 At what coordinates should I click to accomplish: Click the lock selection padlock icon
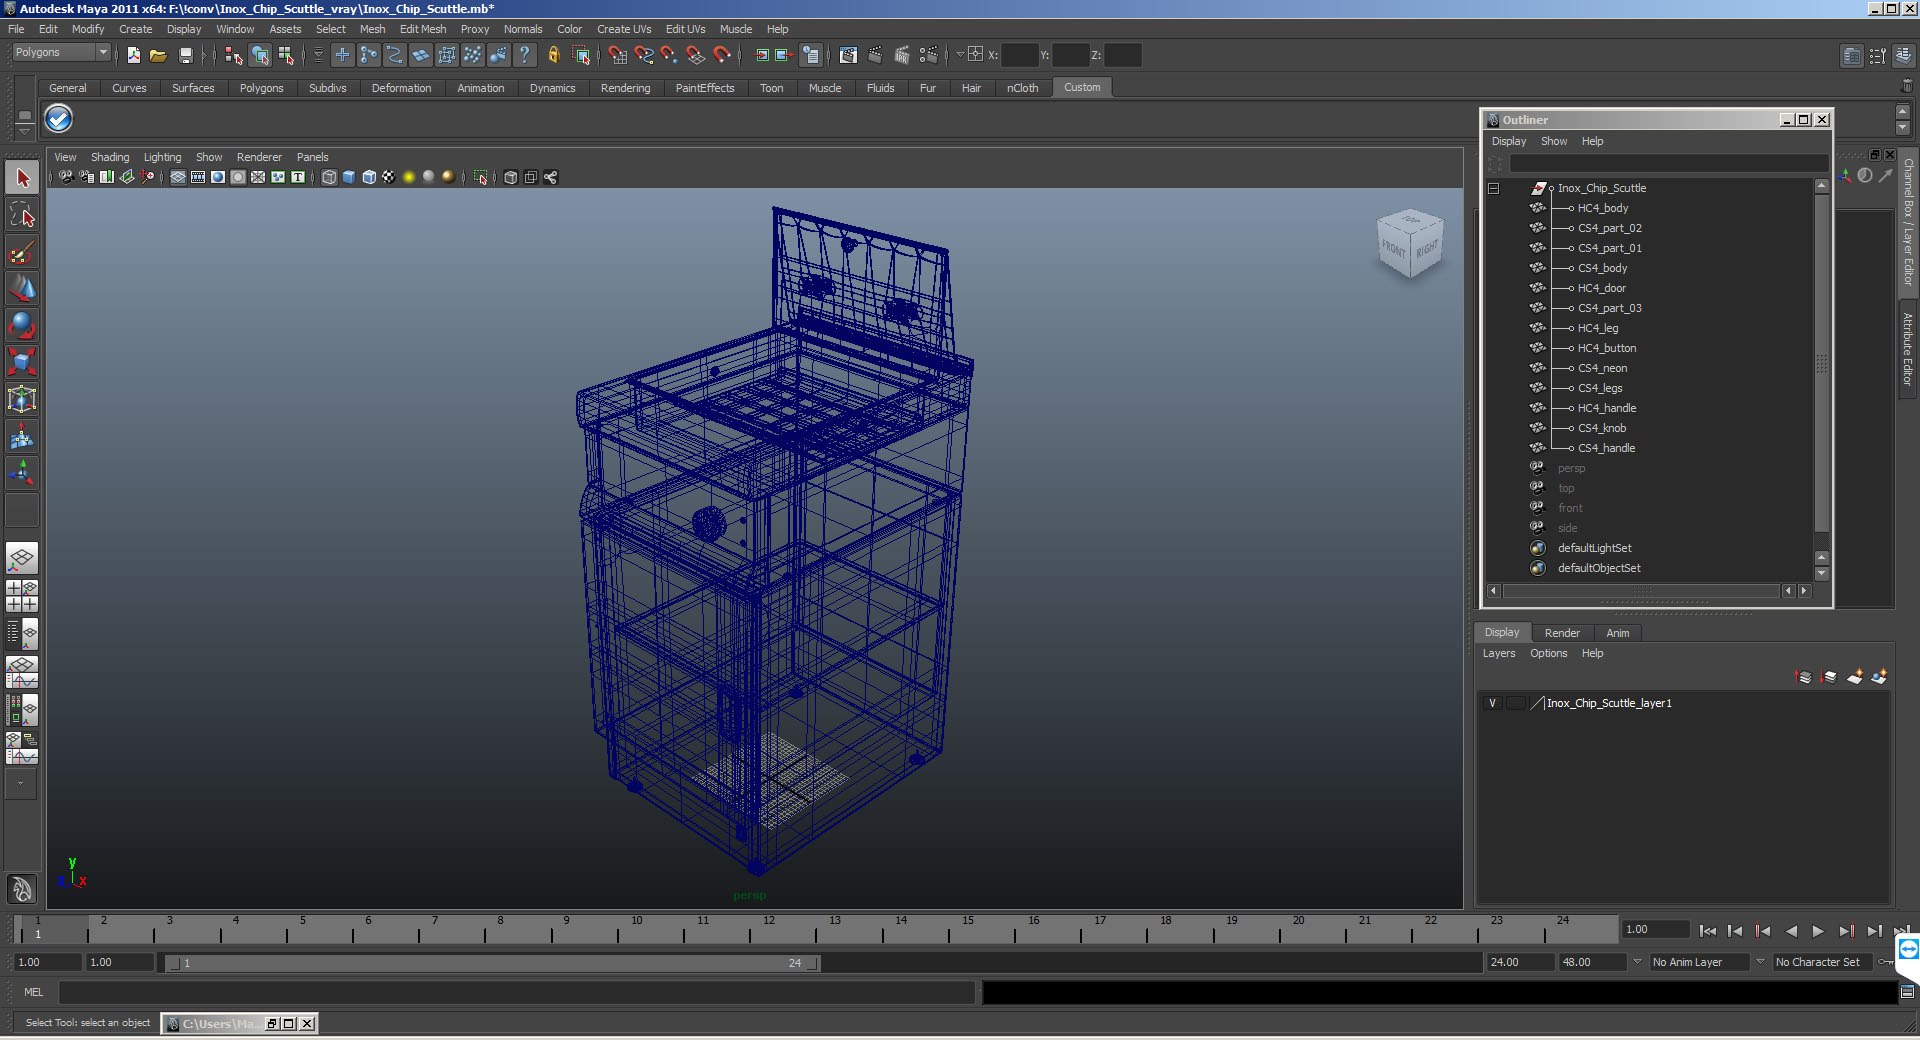pos(554,56)
